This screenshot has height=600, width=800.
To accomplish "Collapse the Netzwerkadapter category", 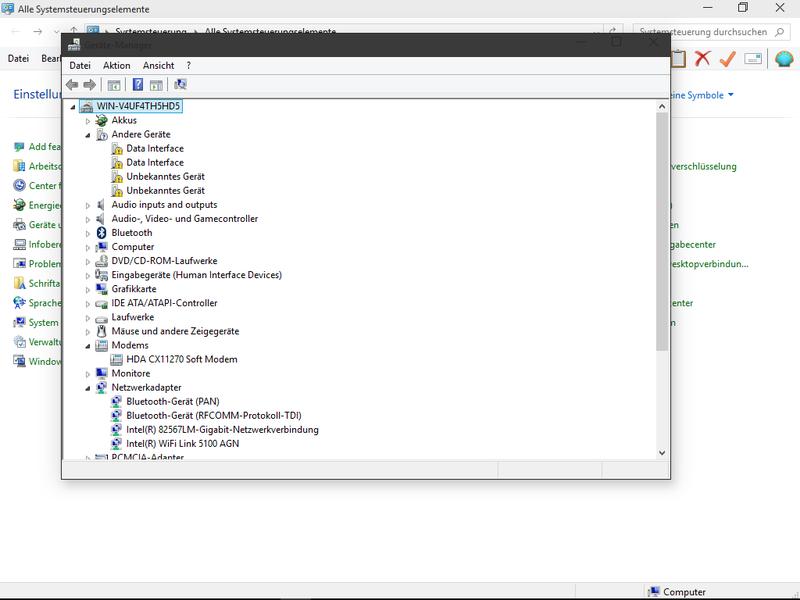I will click(88, 388).
